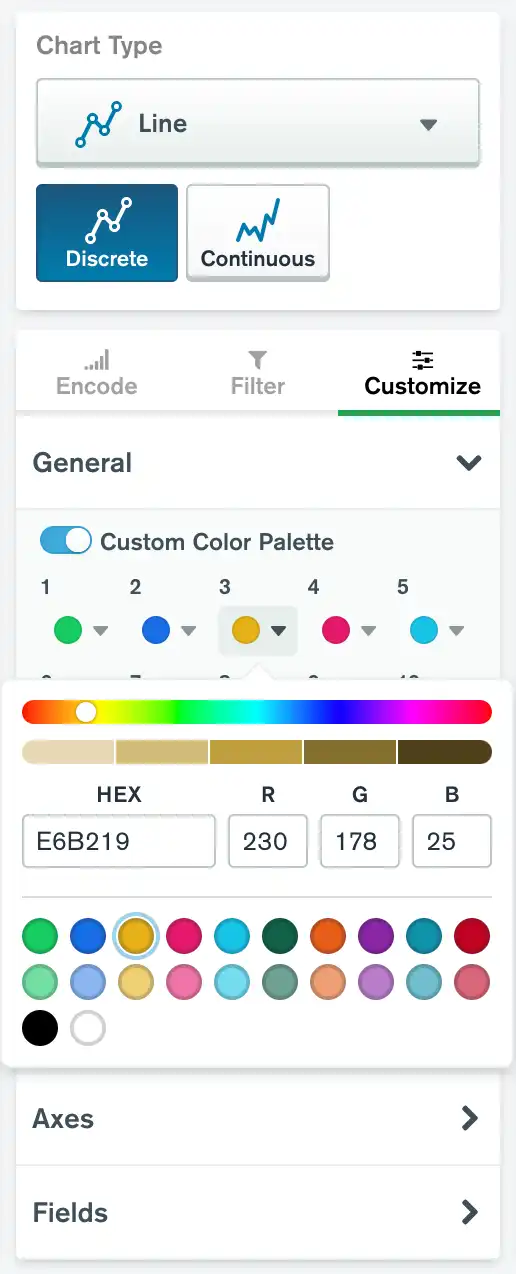Switch to the Filter tab
The image size is (516, 1274).
click(258, 373)
